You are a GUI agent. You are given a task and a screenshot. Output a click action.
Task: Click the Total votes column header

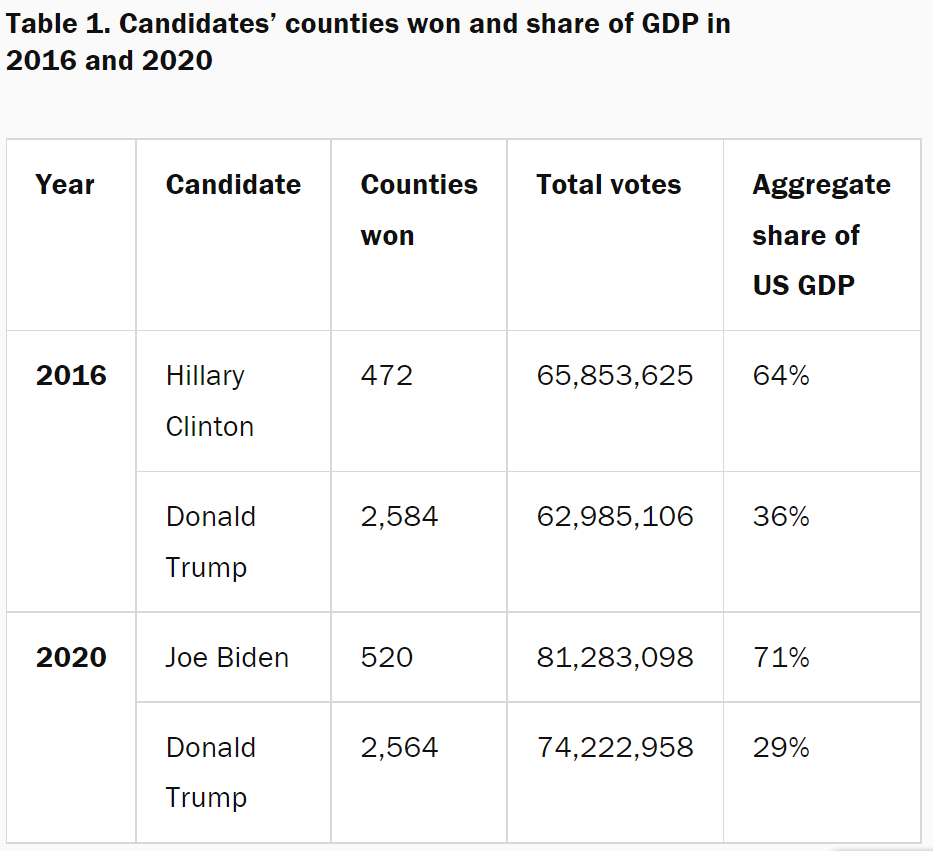tap(608, 185)
